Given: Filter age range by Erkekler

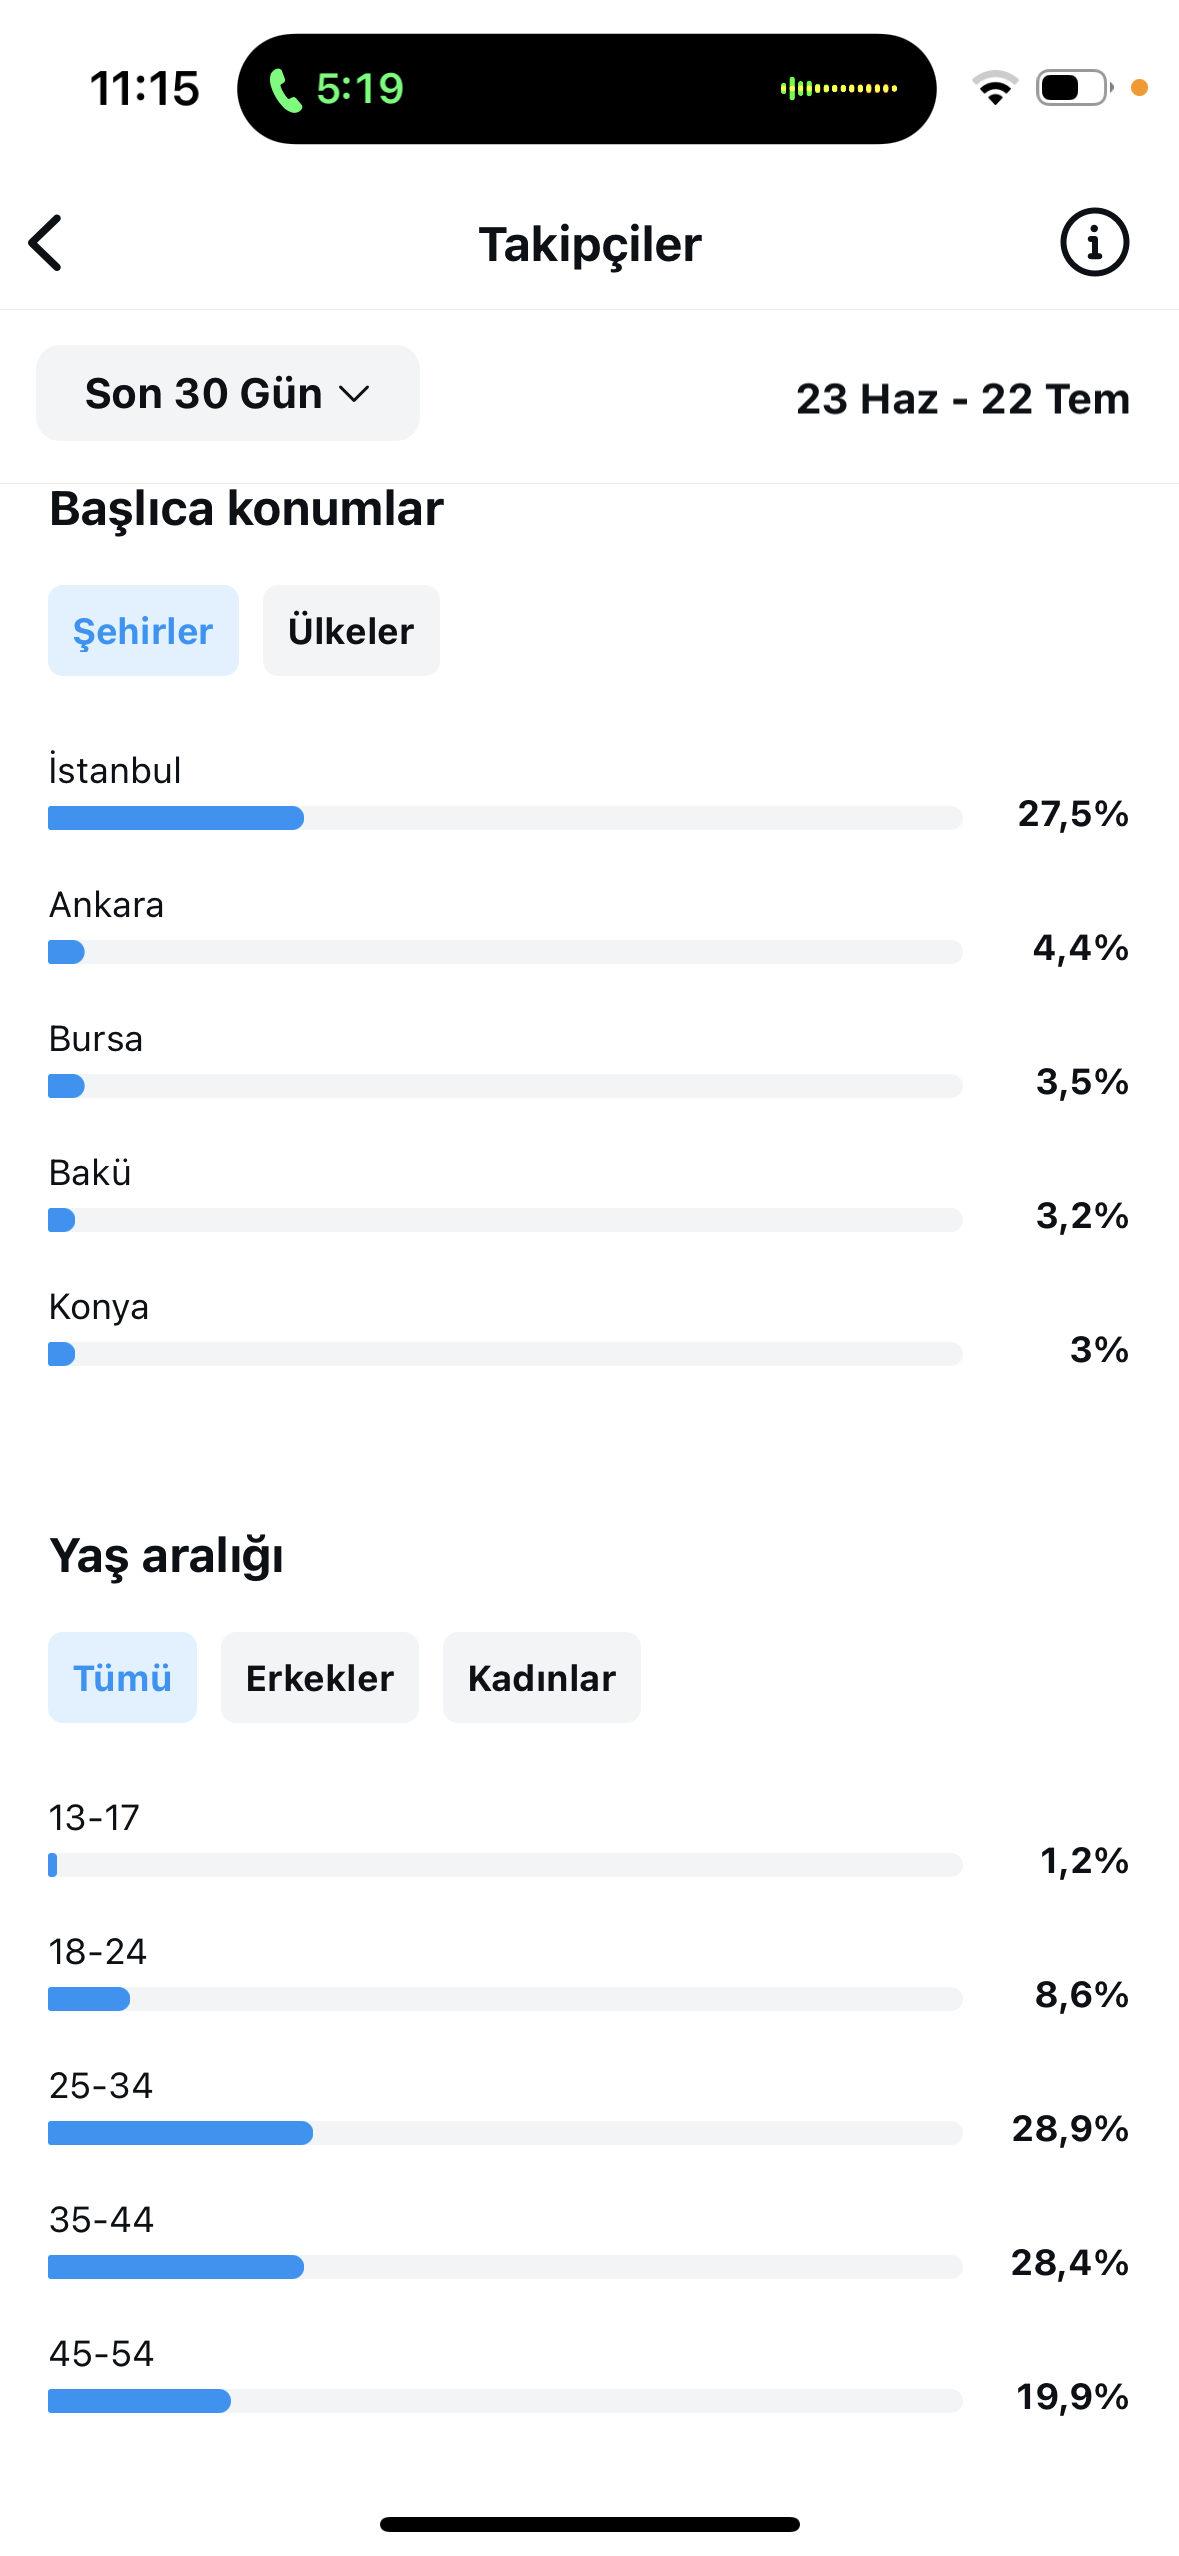Looking at the screenshot, I should [x=320, y=1678].
